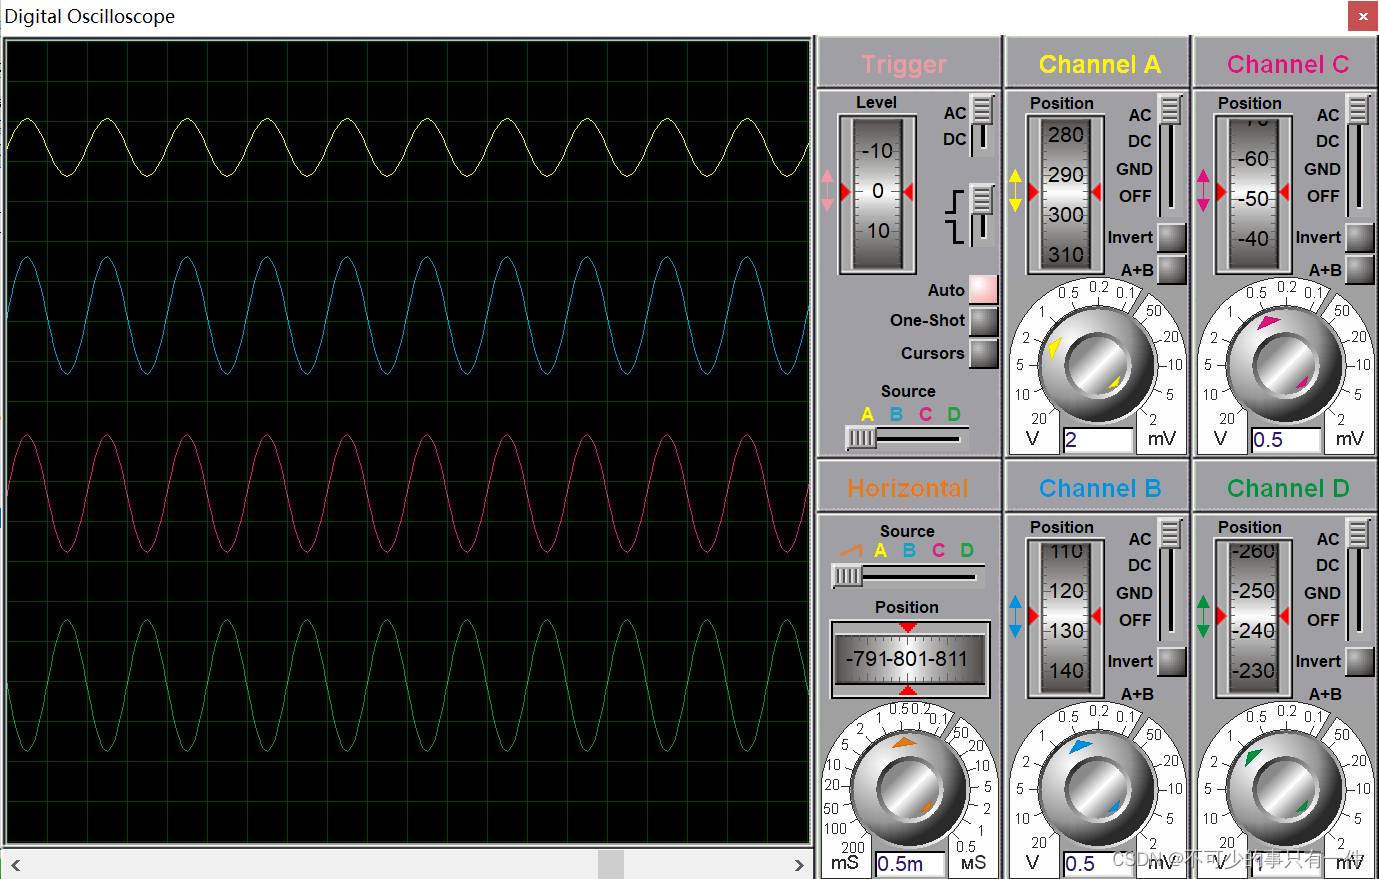1379x879 pixels.
Task: Toggle Channel A A+B button
Action: click(1171, 269)
